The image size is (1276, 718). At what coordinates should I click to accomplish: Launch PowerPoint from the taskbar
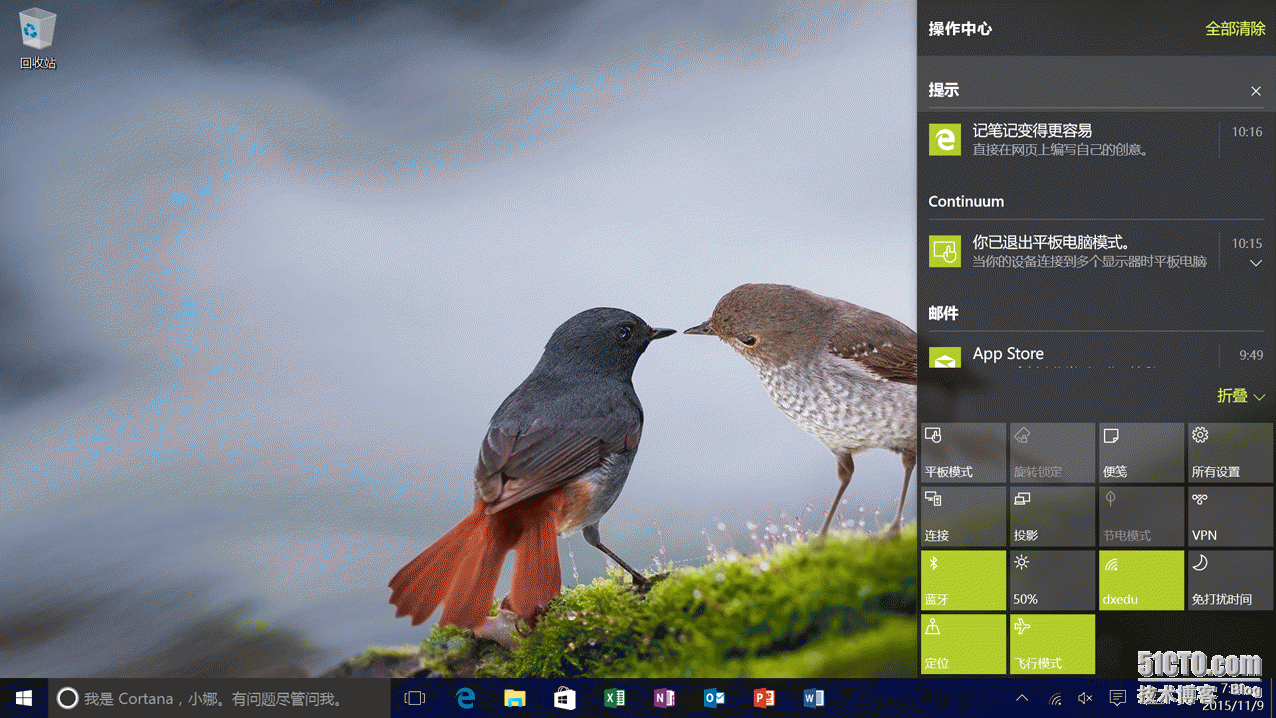click(764, 698)
